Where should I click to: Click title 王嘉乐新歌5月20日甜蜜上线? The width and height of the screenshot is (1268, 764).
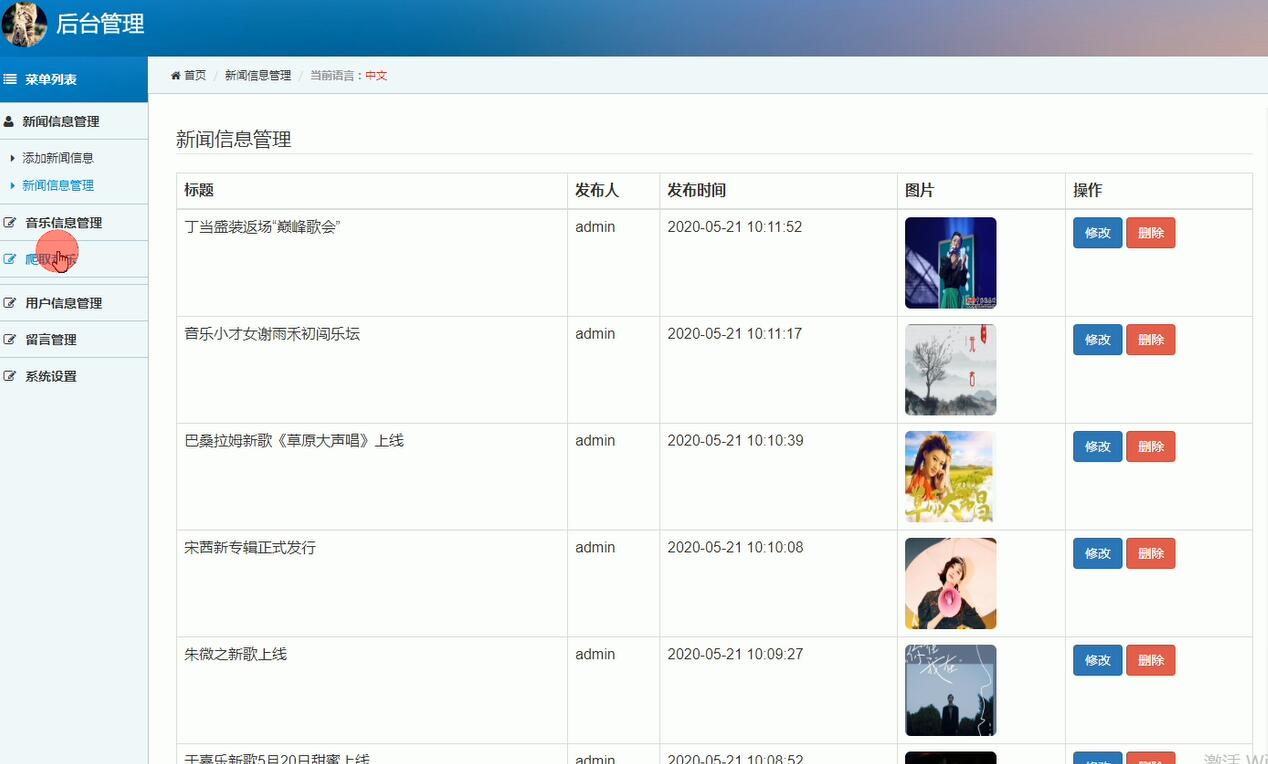pyautogui.click(x=277, y=759)
